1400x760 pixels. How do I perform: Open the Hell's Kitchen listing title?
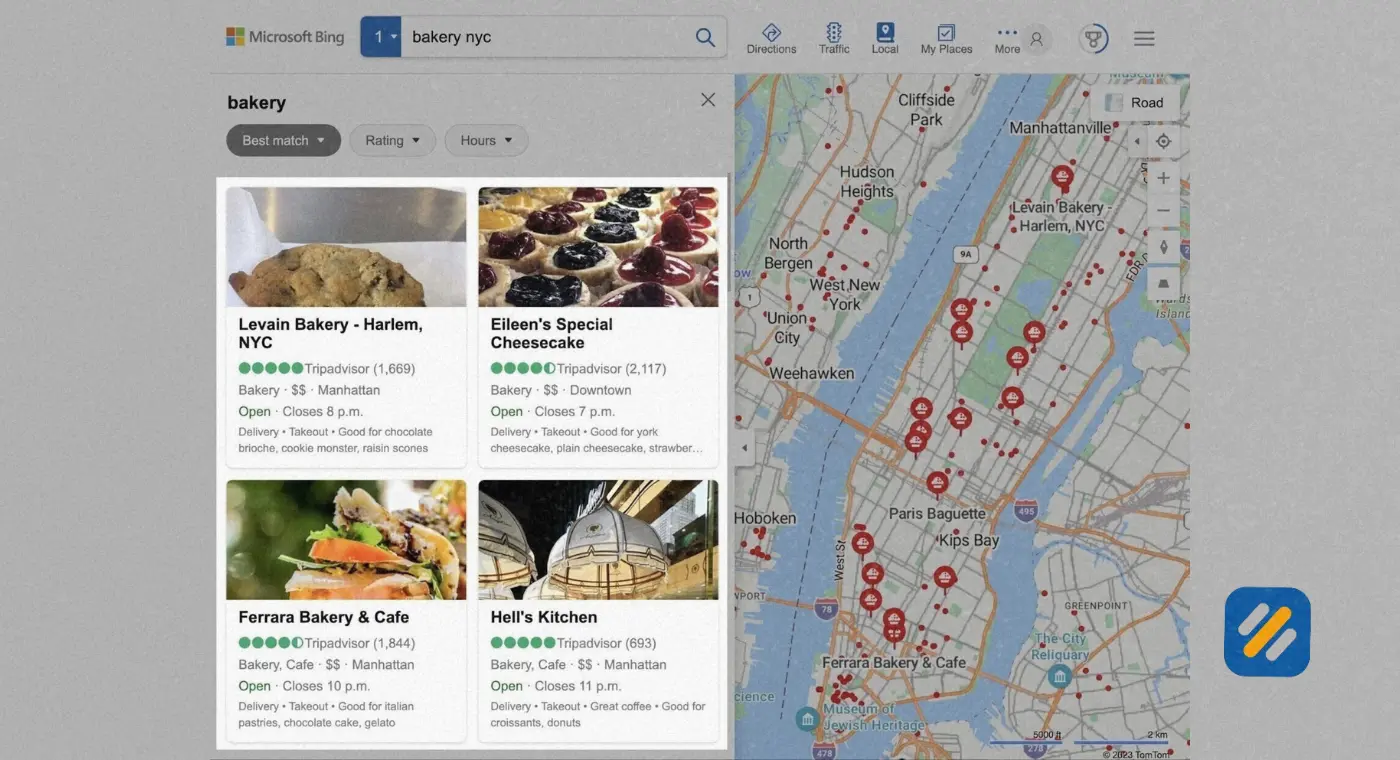click(544, 617)
